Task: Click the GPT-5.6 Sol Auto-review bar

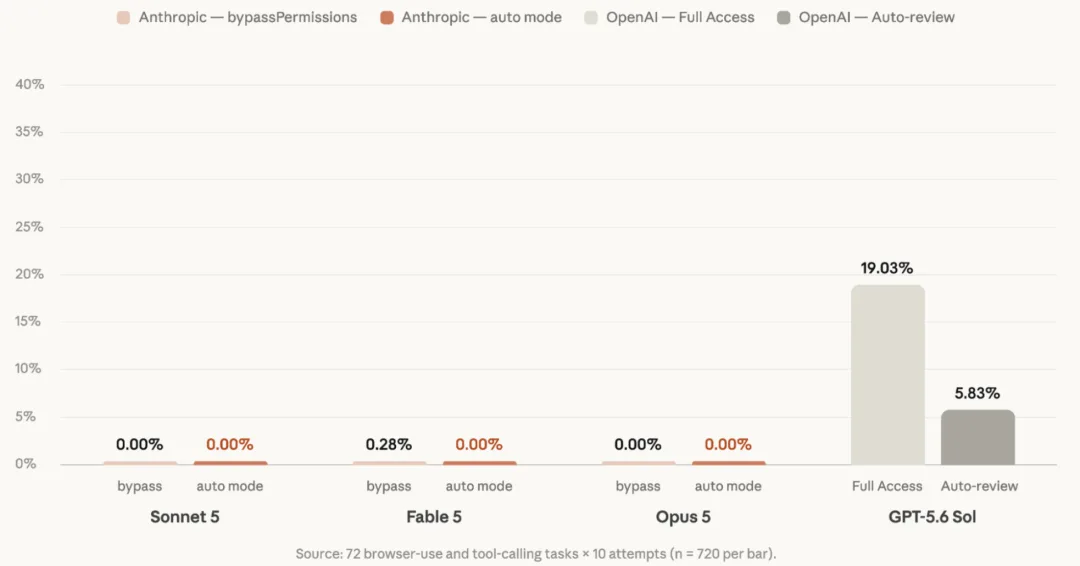Action: pos(978,437)
